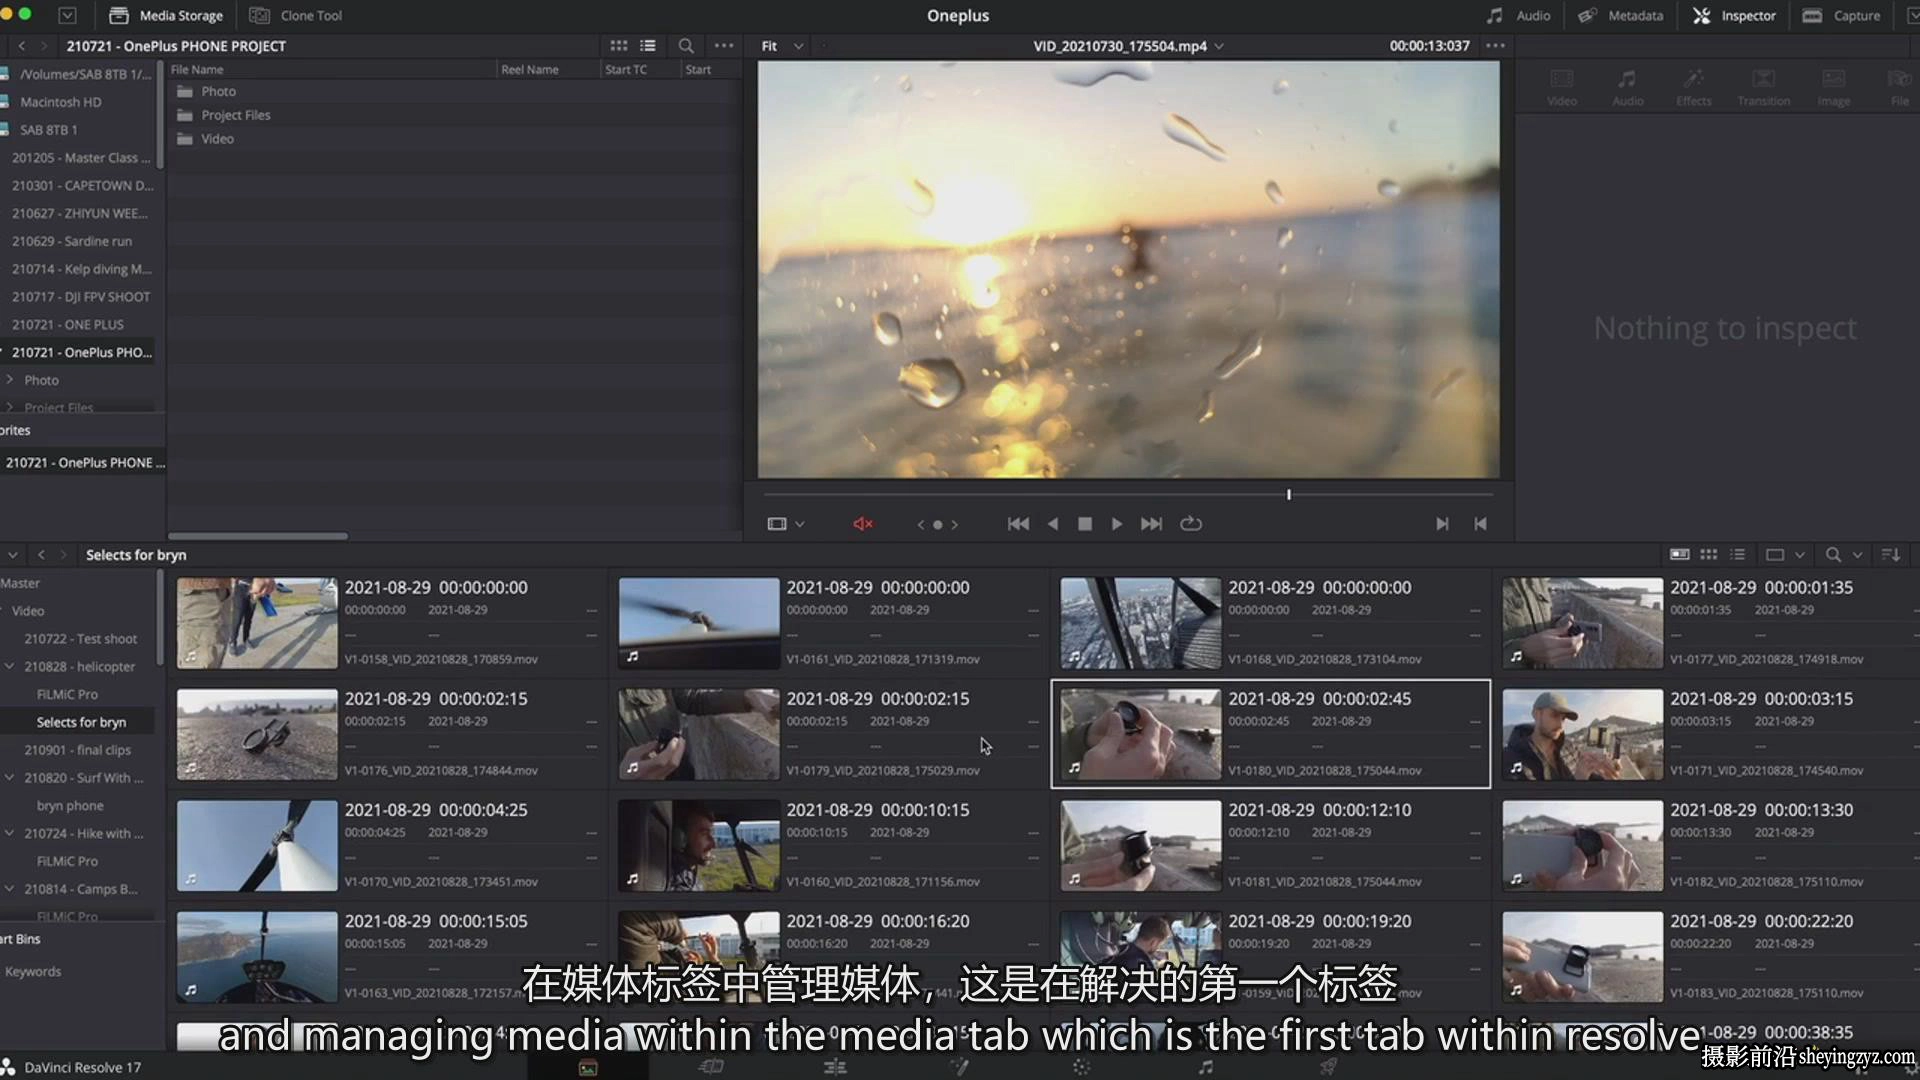
Task: Open the Video folder in file list
Action: [217, 139]
